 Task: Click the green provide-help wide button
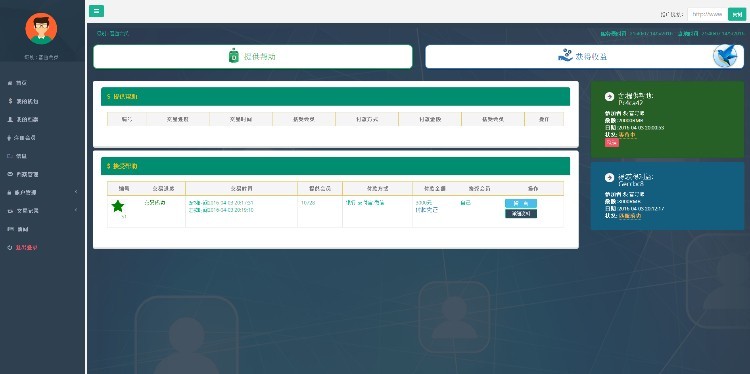coord(253,56)
